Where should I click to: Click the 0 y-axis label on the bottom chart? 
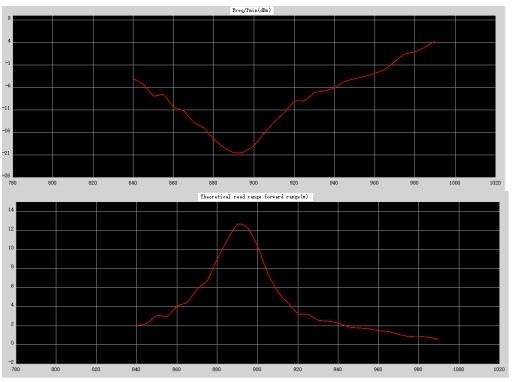[x=12, y=343]
